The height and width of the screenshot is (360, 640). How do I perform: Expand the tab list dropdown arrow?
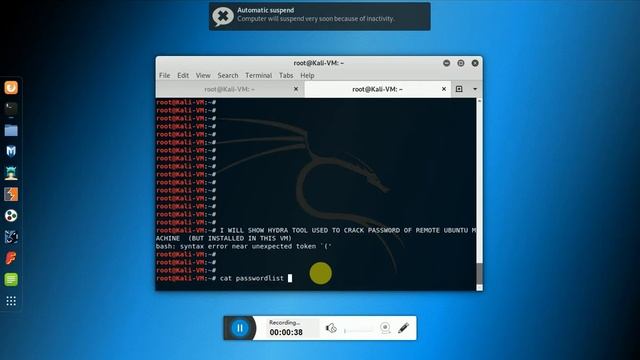[475, 89]
